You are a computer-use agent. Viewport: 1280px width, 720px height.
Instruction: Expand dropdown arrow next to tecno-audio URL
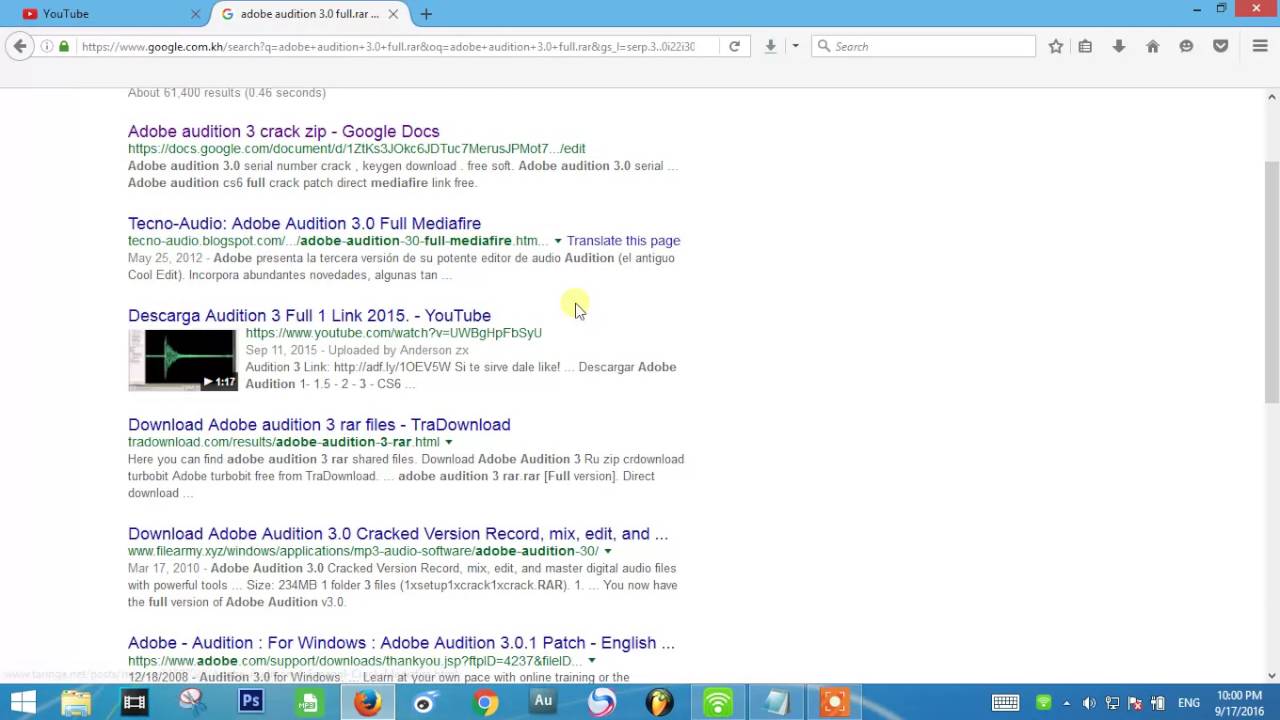558,241
